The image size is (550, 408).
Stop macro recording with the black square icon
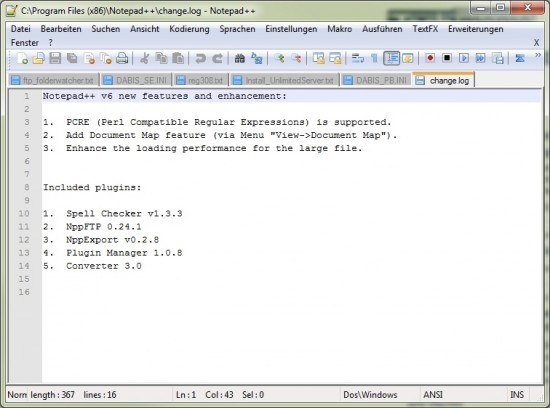447,58
